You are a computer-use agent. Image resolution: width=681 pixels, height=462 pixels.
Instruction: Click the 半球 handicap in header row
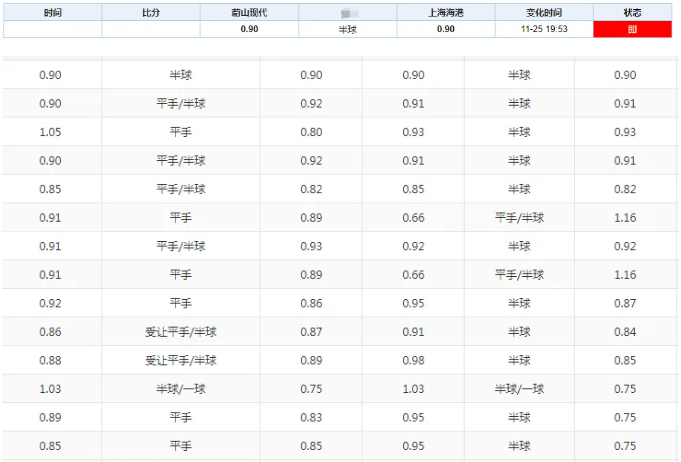coord(347,30)
